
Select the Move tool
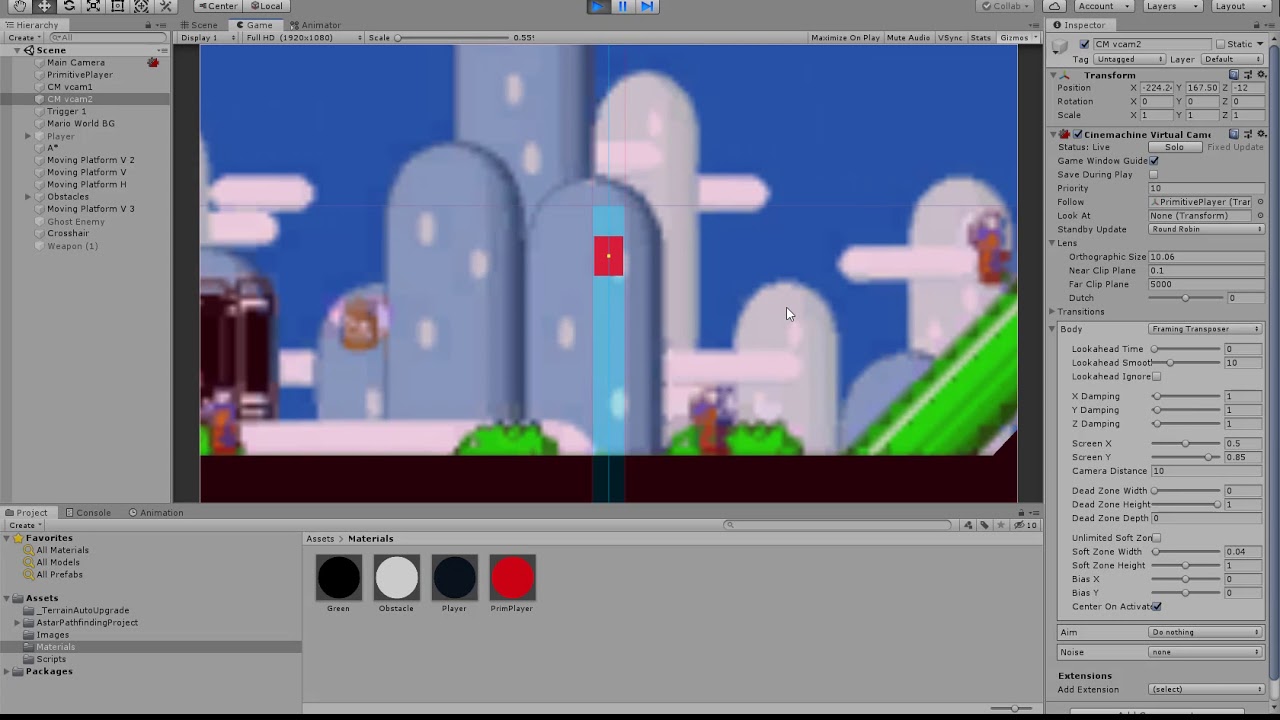(x=45, y=6)
